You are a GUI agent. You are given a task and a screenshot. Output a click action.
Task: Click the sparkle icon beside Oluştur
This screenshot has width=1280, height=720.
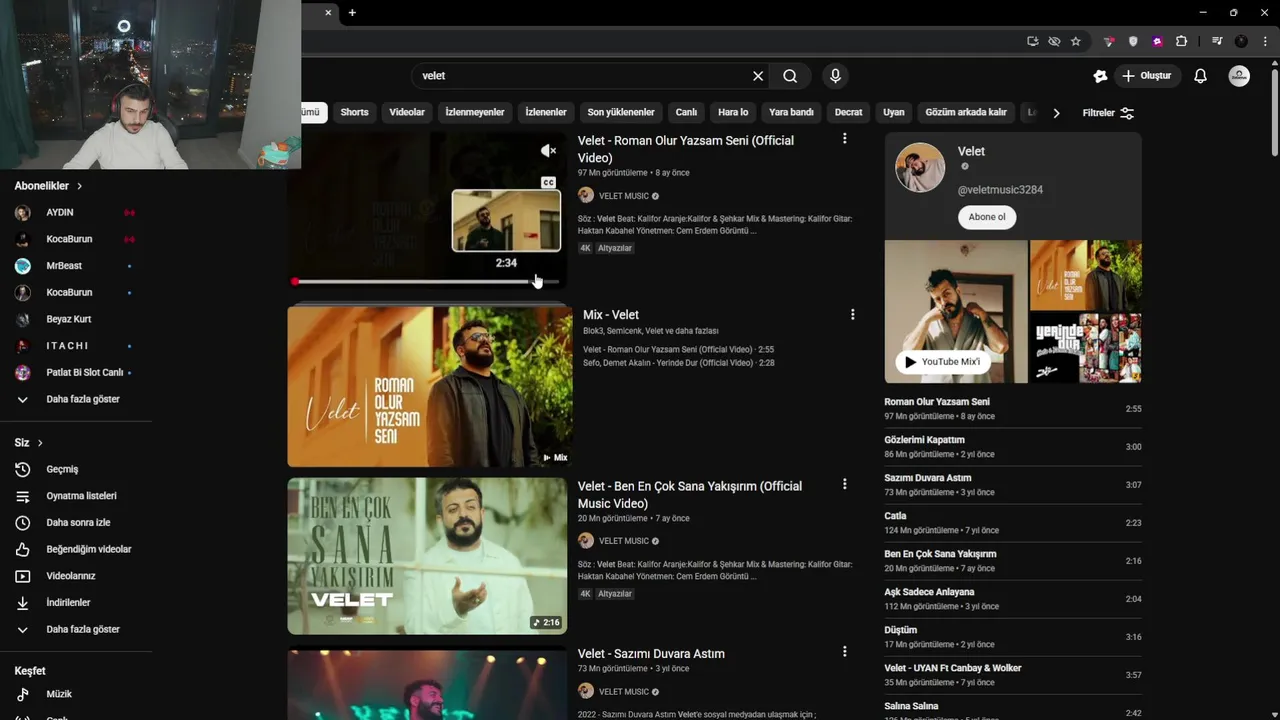(1100, 76)
